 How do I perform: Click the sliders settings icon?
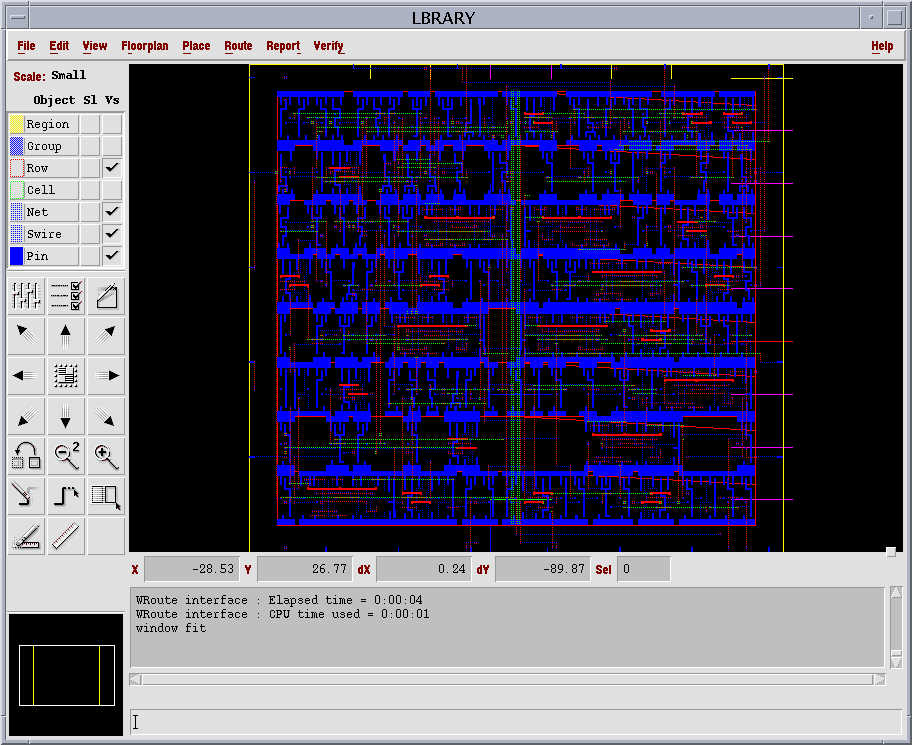[x=26, y=295]
